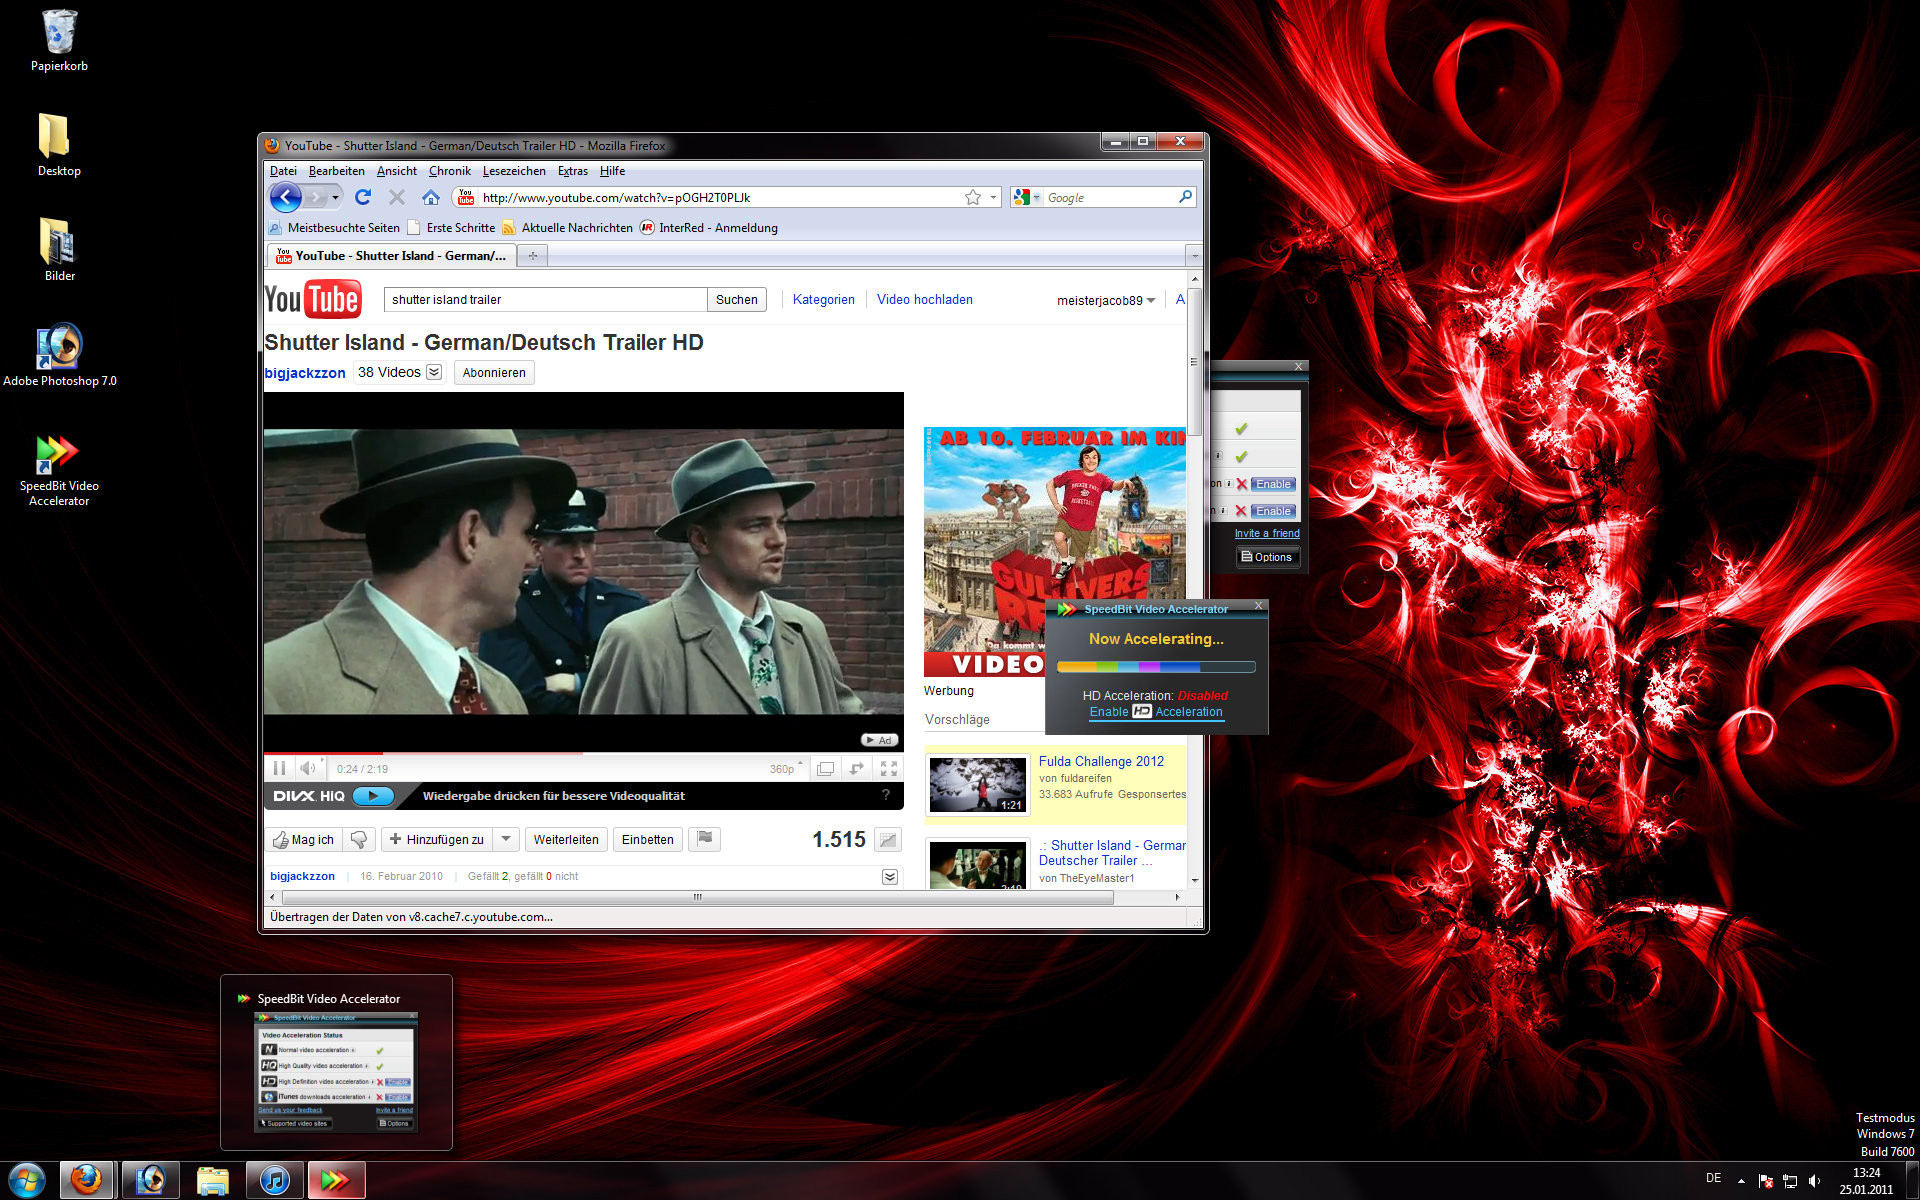Open Options in SpeedBit window
The image size is (1920, 1200).
1267,557
